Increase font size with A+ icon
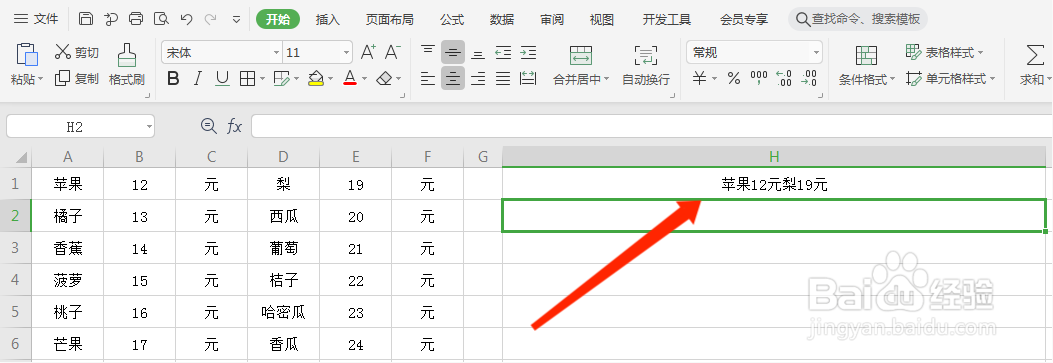The image size is (1053, 363). click(368, 52)
